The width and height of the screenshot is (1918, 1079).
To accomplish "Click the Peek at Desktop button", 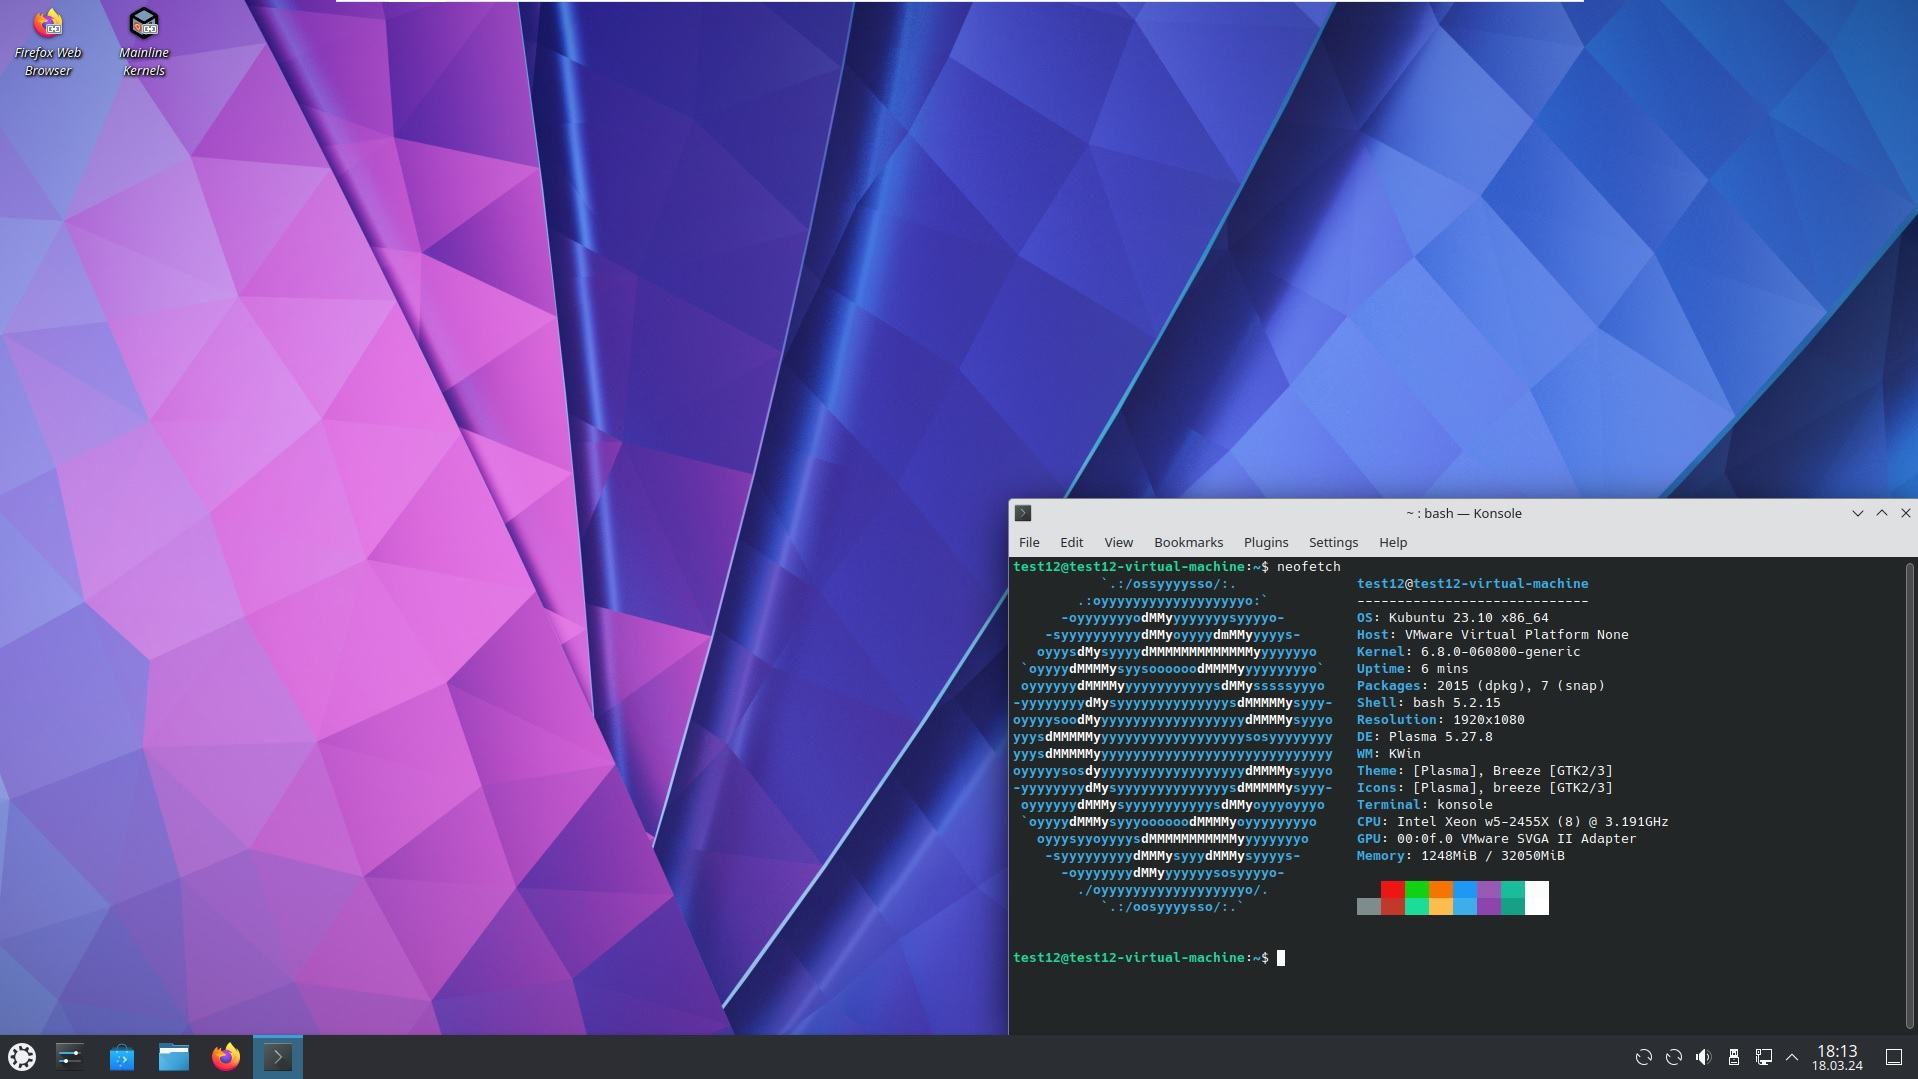I will coord(1894,1057).
